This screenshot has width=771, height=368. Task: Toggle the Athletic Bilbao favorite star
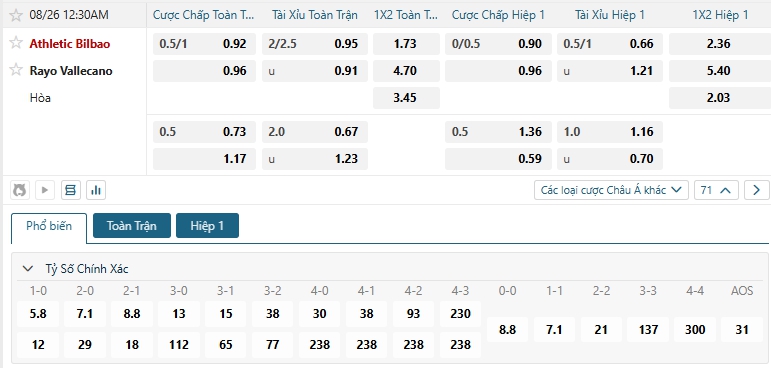16,43
